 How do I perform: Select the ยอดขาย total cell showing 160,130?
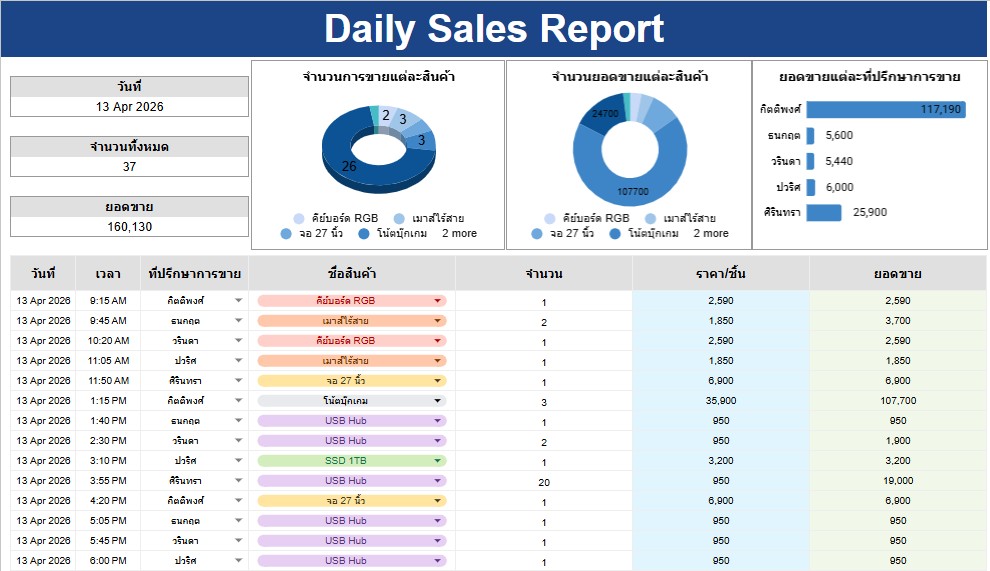tap(130, 227)
